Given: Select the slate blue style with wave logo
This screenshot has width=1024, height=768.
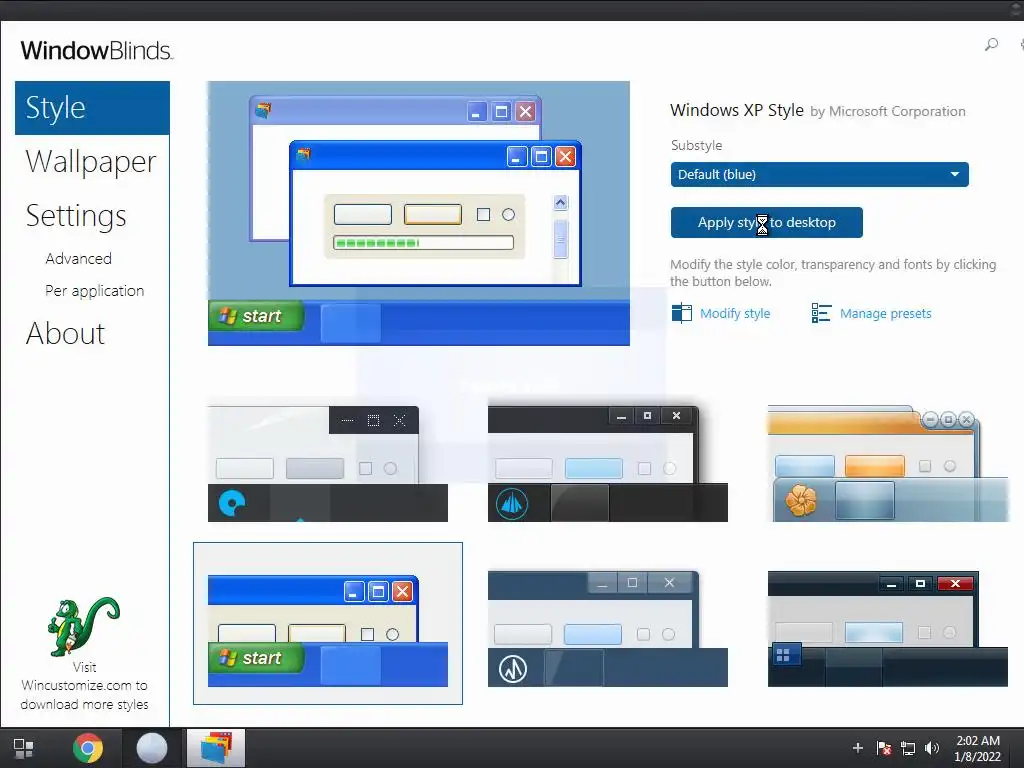Looking at the screenshot, I should tap(607, 629).
